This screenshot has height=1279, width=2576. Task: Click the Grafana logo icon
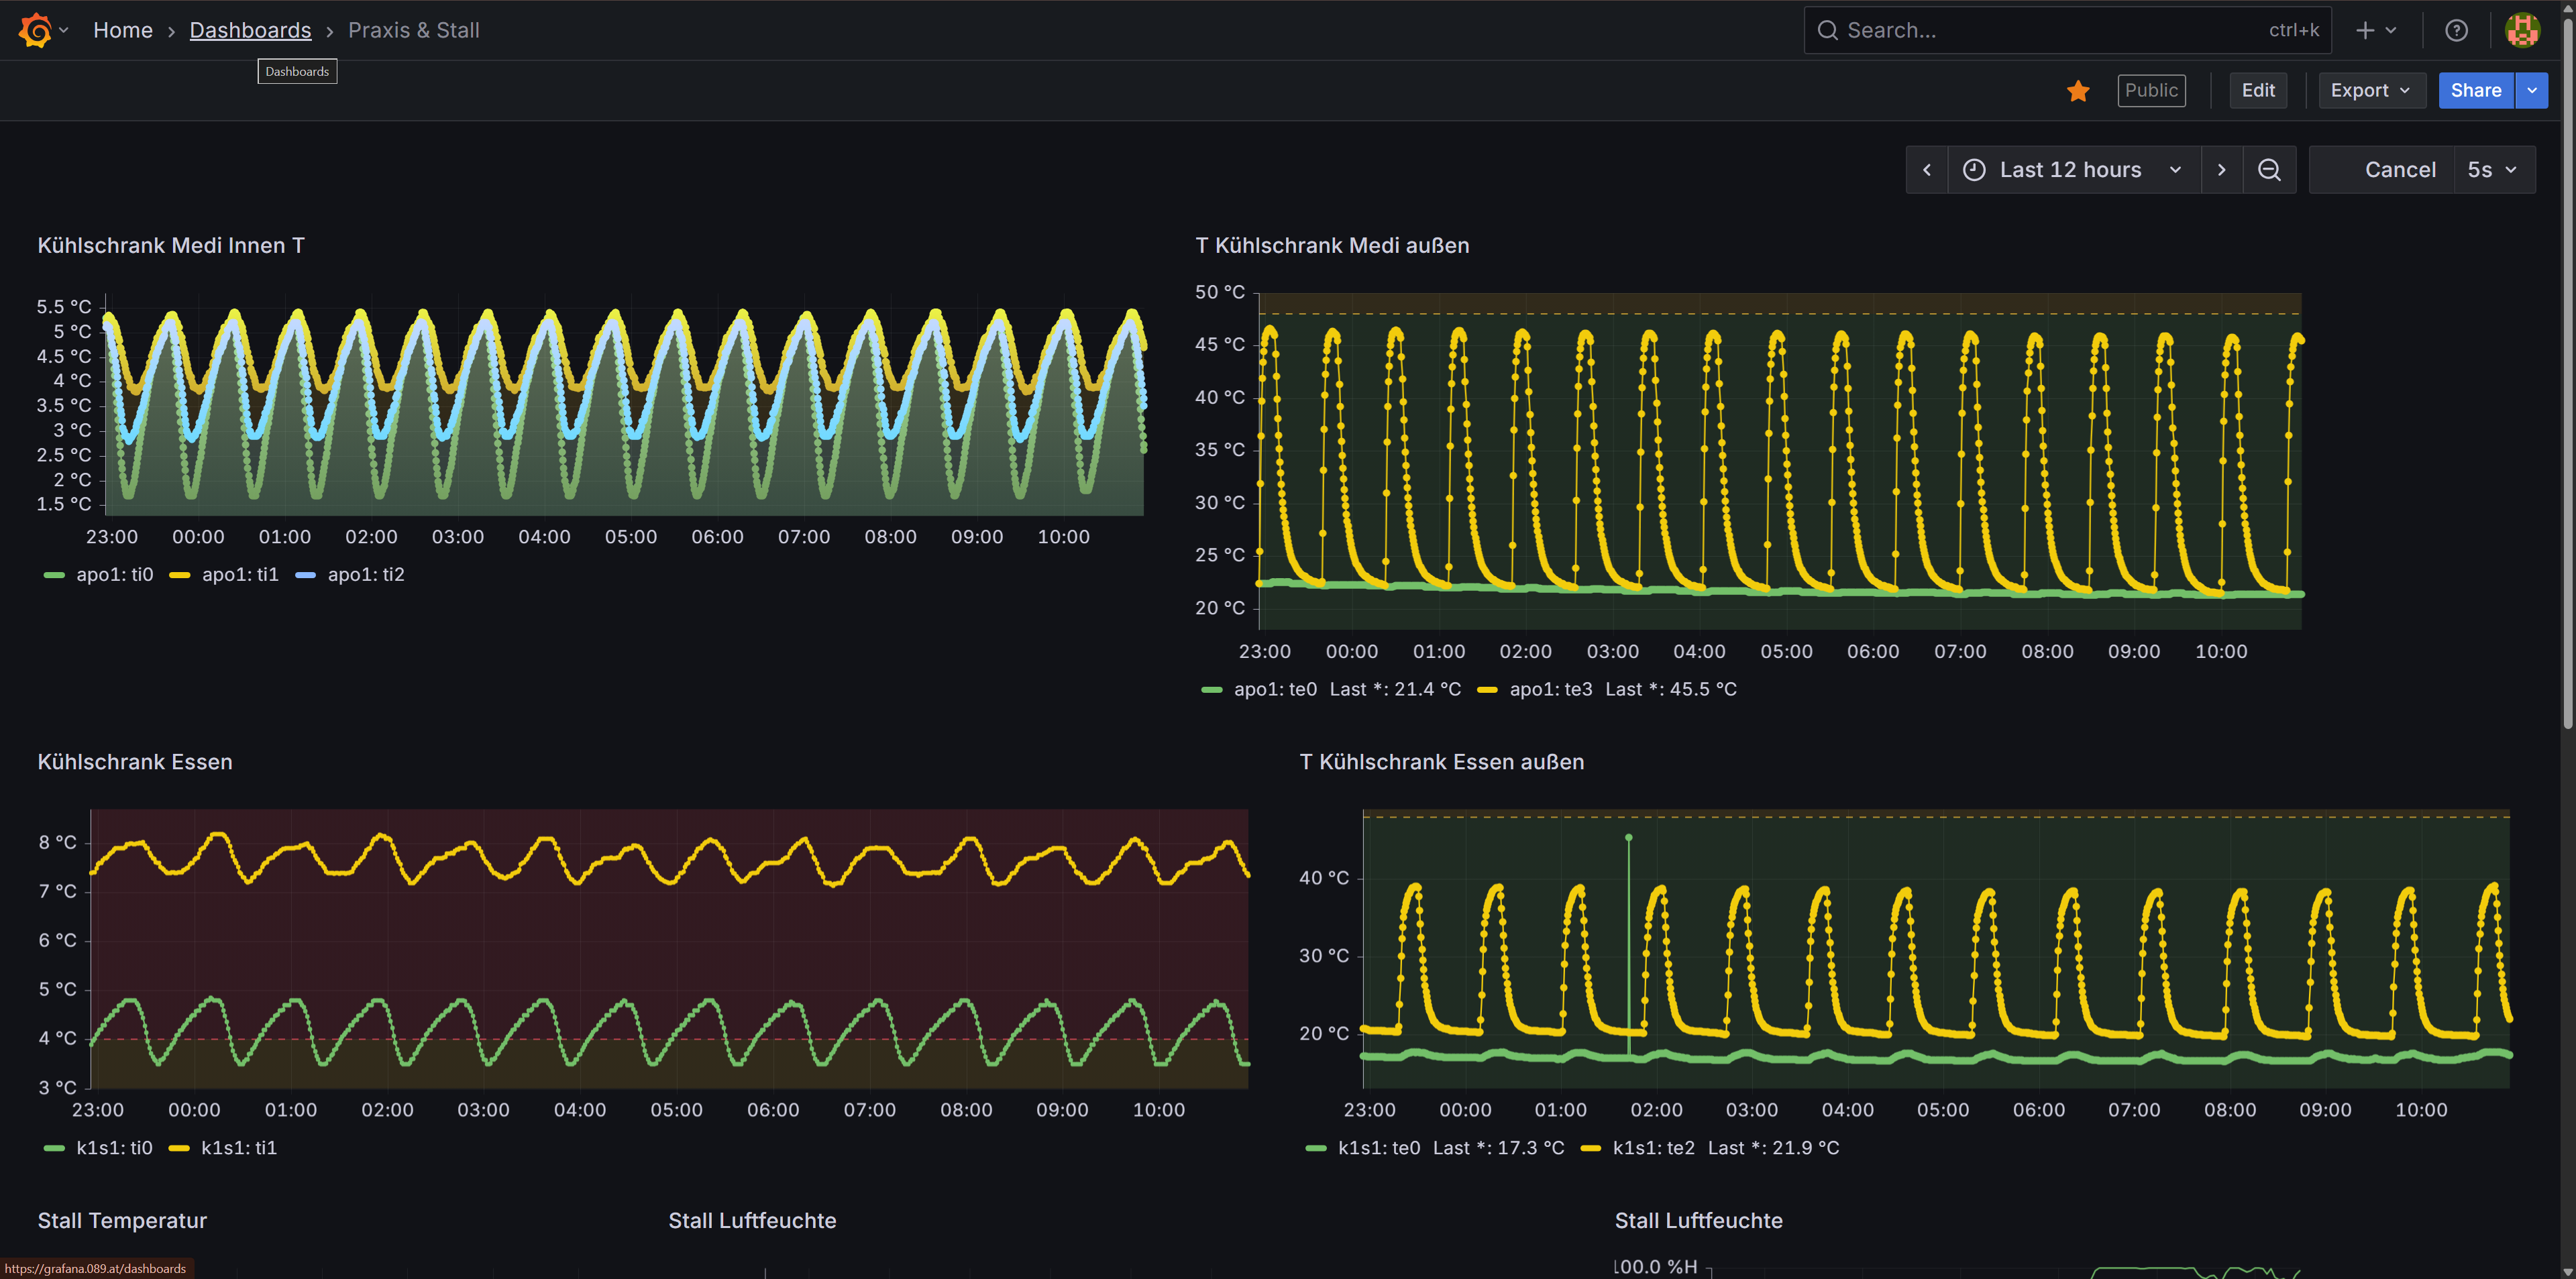click(35, 30)
